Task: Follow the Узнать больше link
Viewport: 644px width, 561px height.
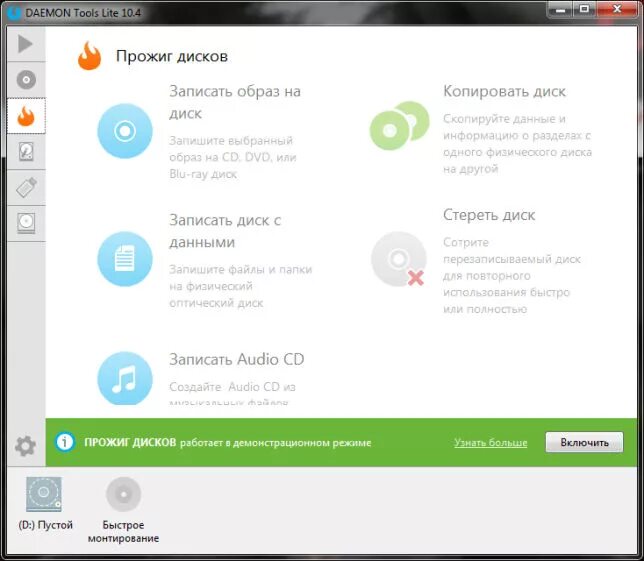Action: point(490,442)
